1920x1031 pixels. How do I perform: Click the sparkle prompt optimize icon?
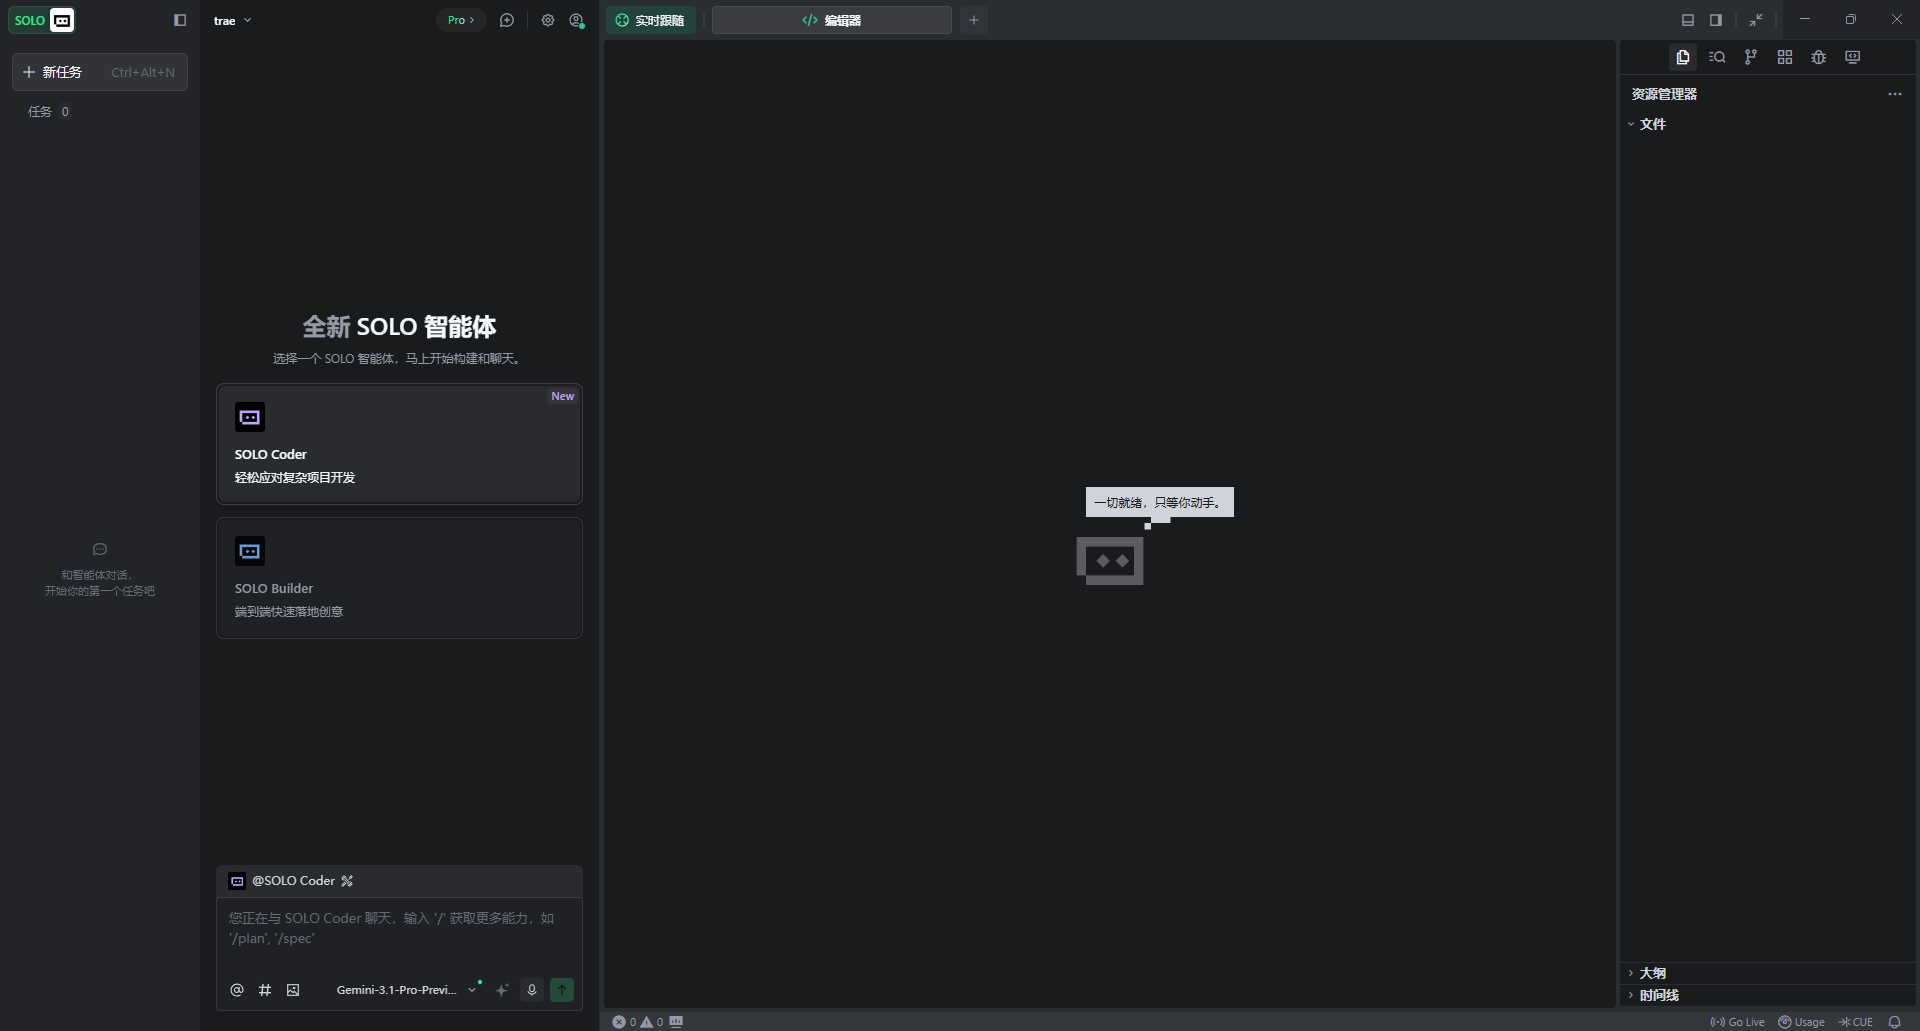click(x=502, y=990)
